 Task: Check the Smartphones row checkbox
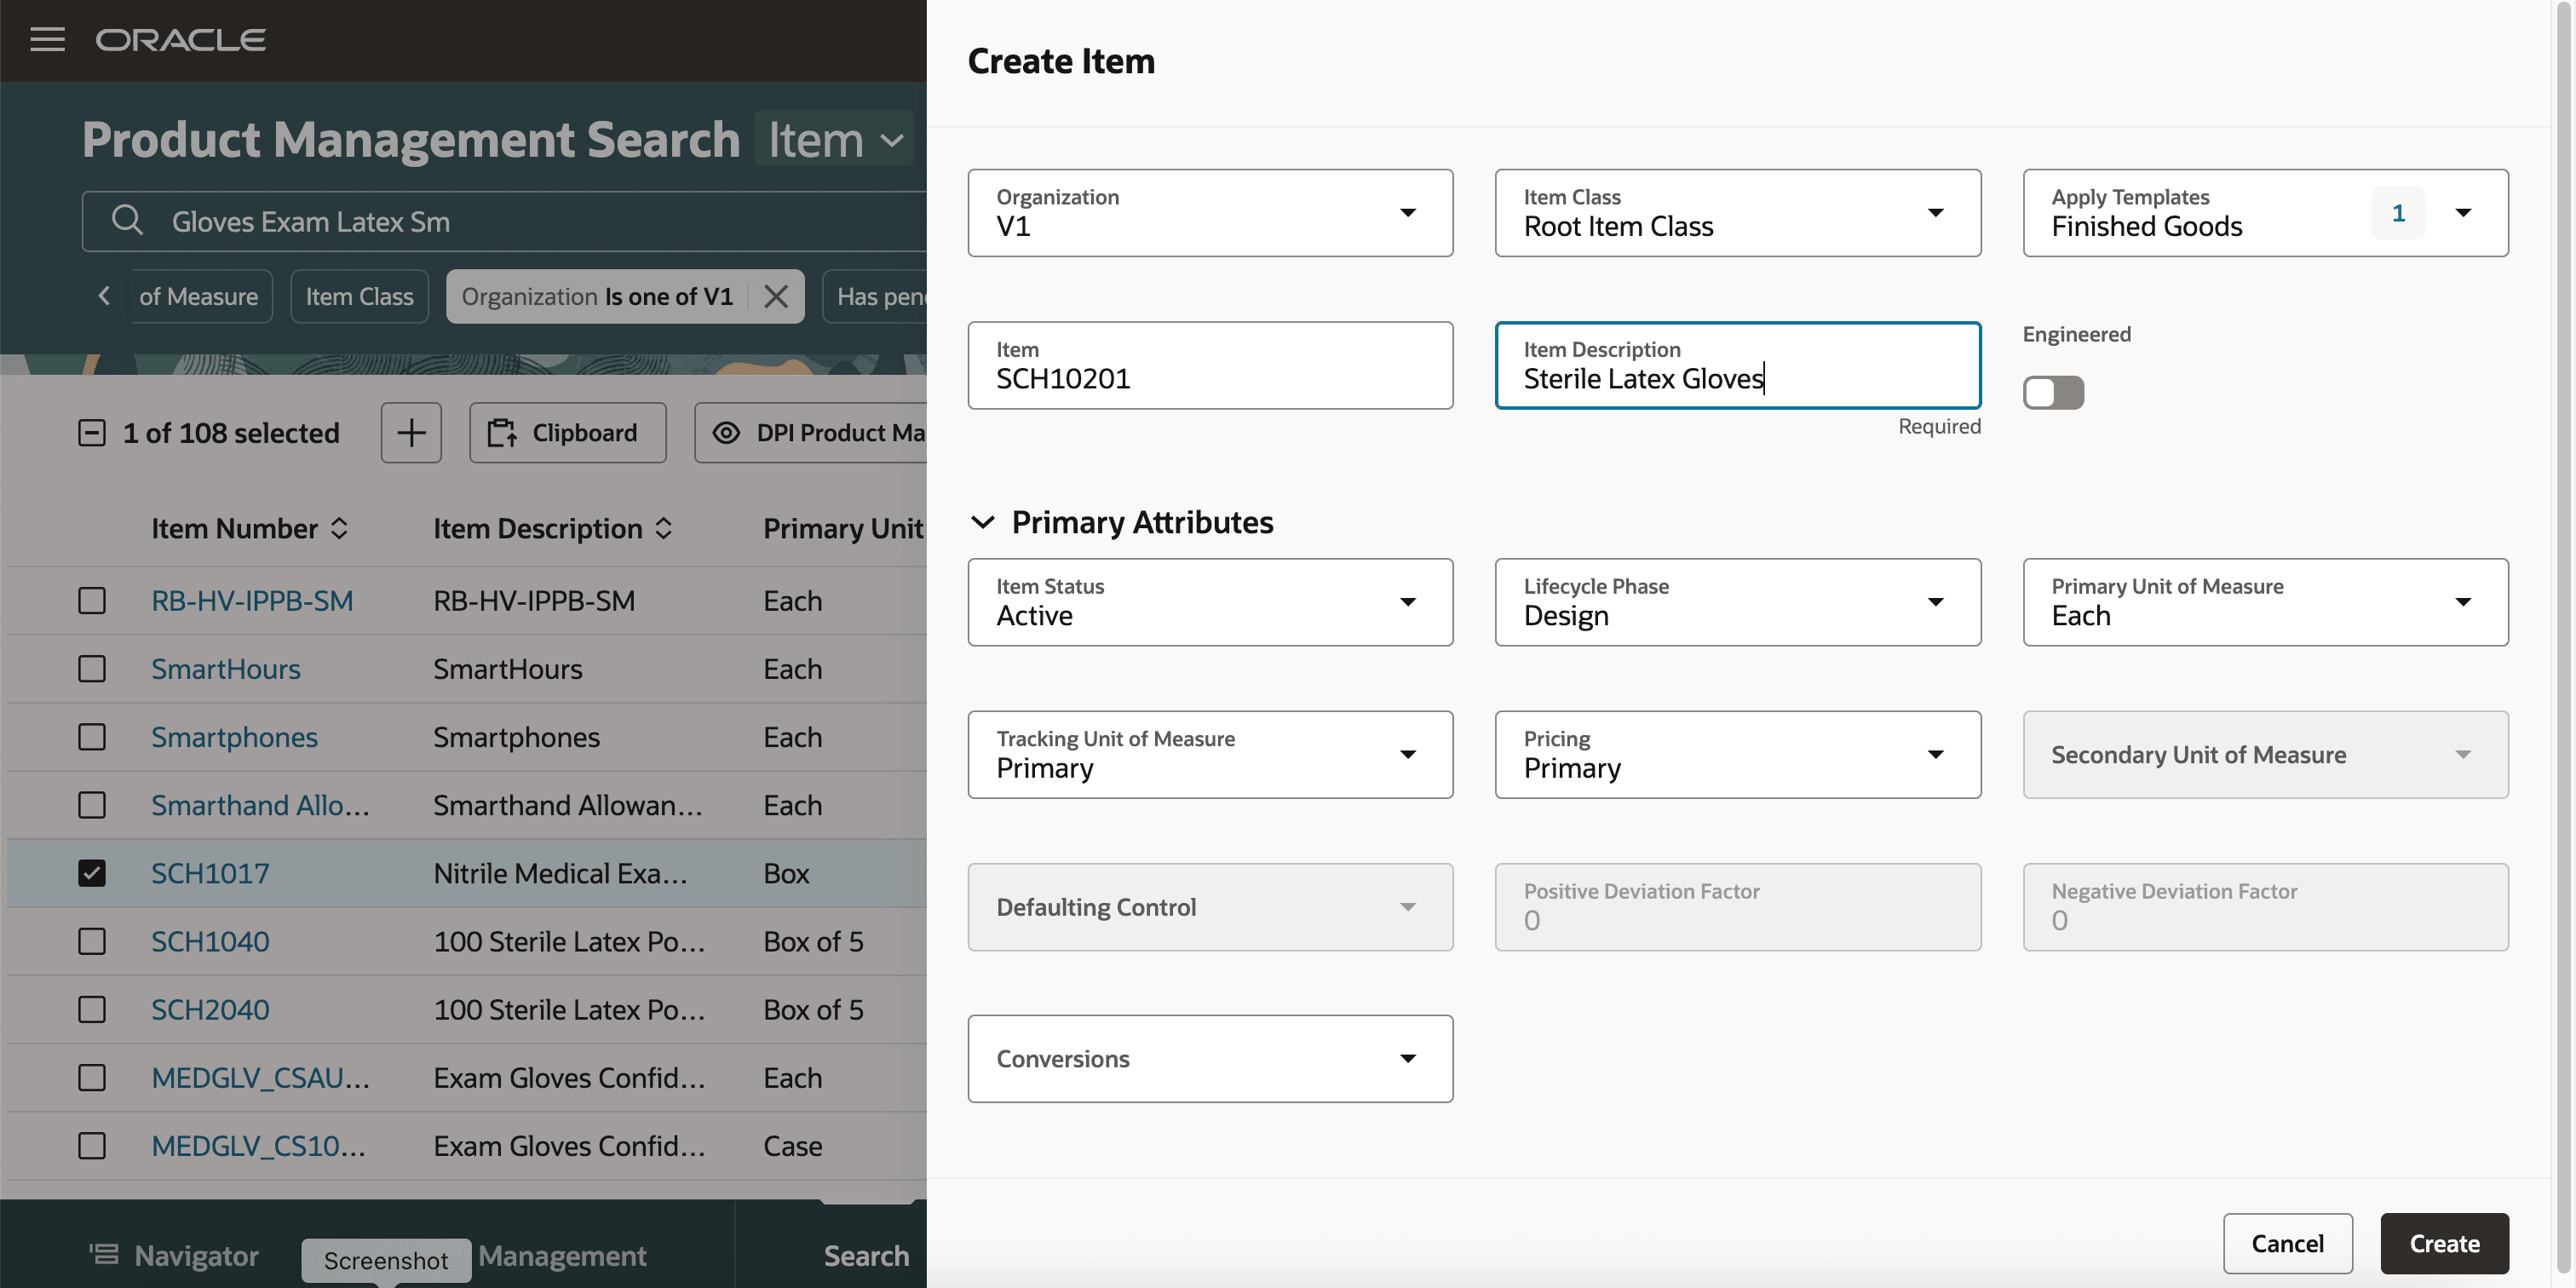coord(92,737)
